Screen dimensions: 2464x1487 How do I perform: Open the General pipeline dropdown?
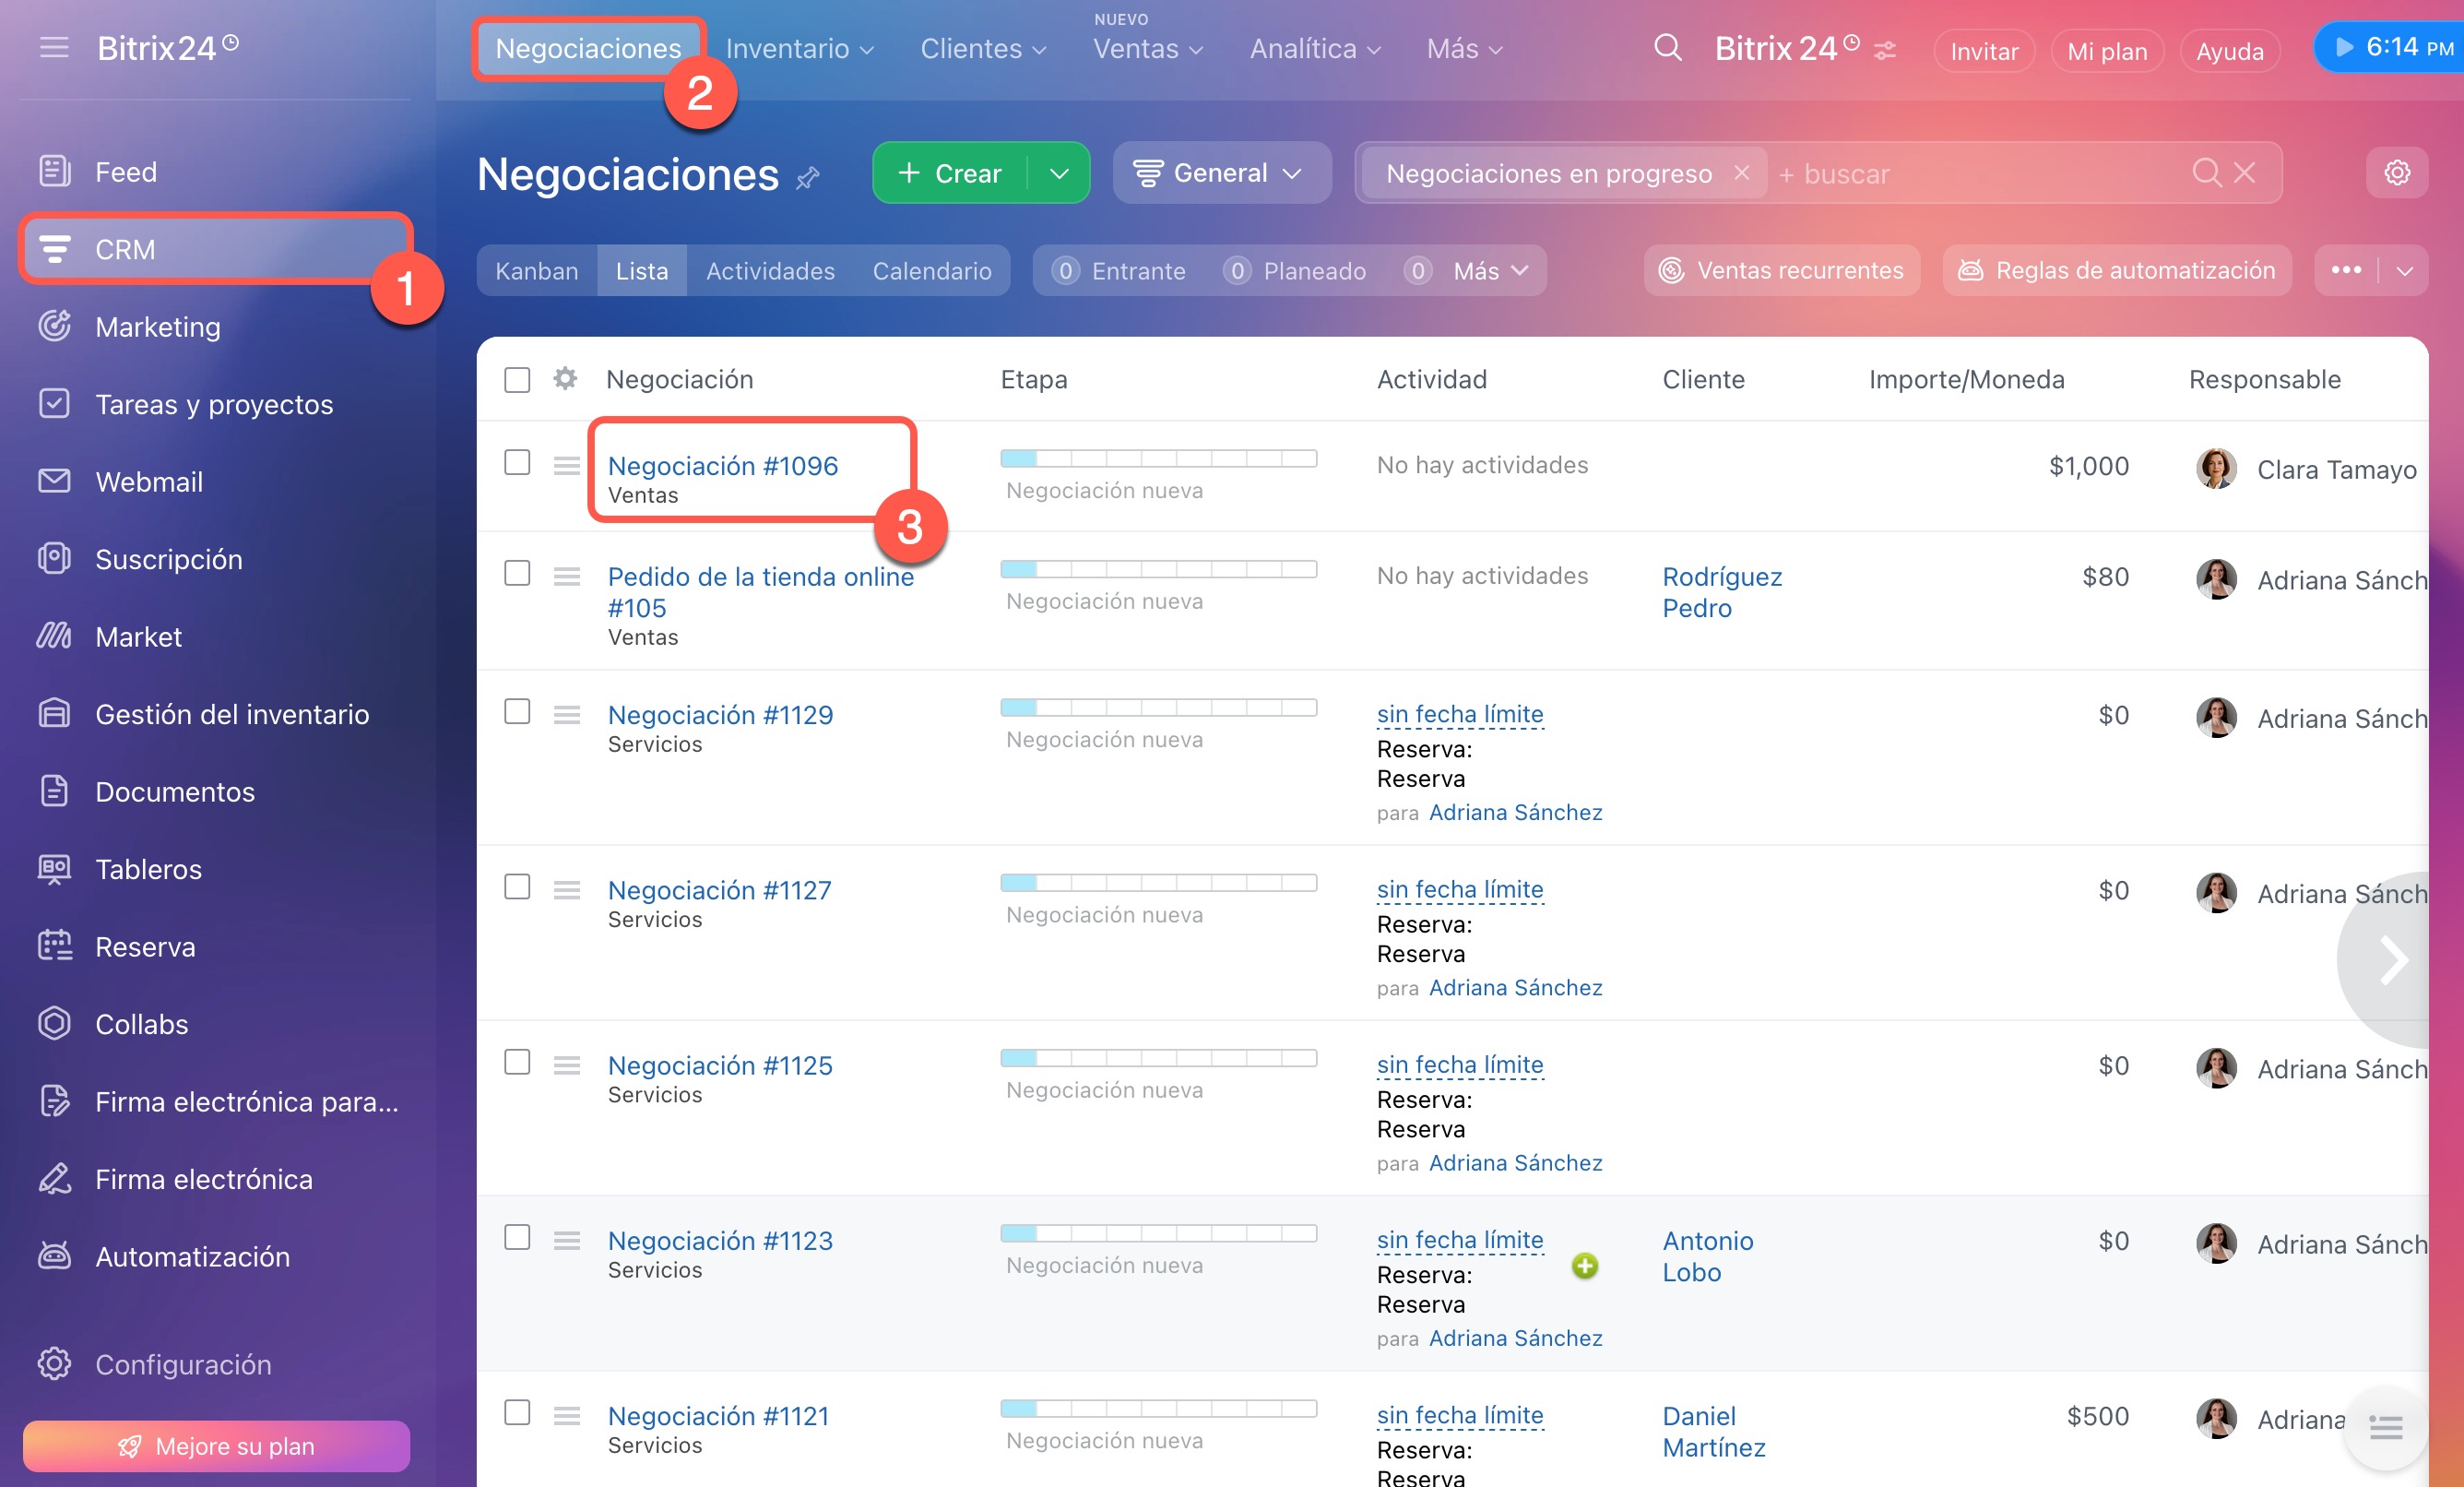click(1220, 173)
